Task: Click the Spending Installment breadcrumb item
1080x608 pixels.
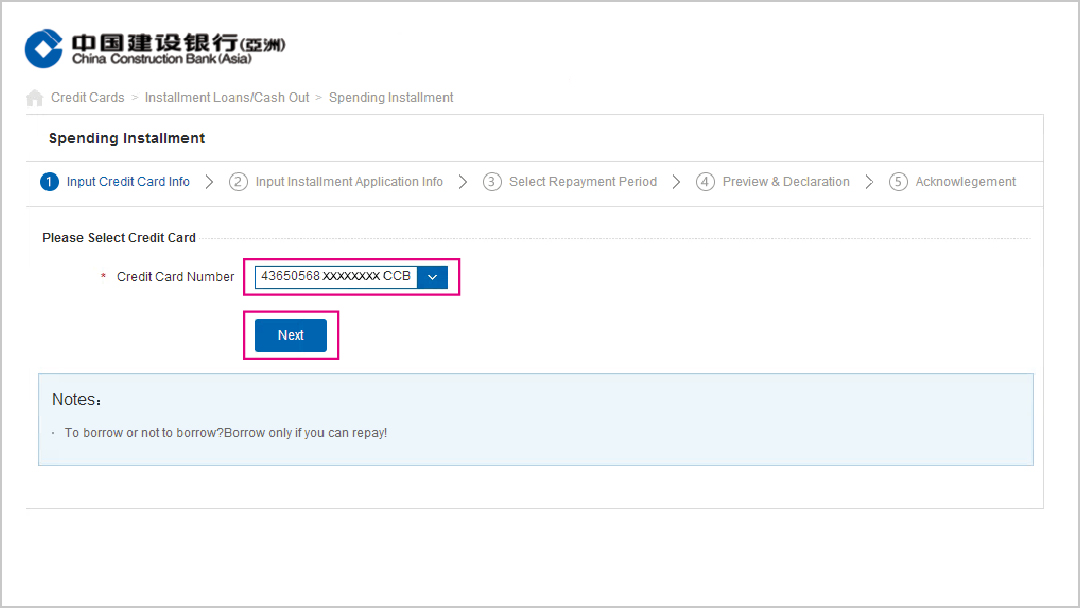Action: (391, 98)
